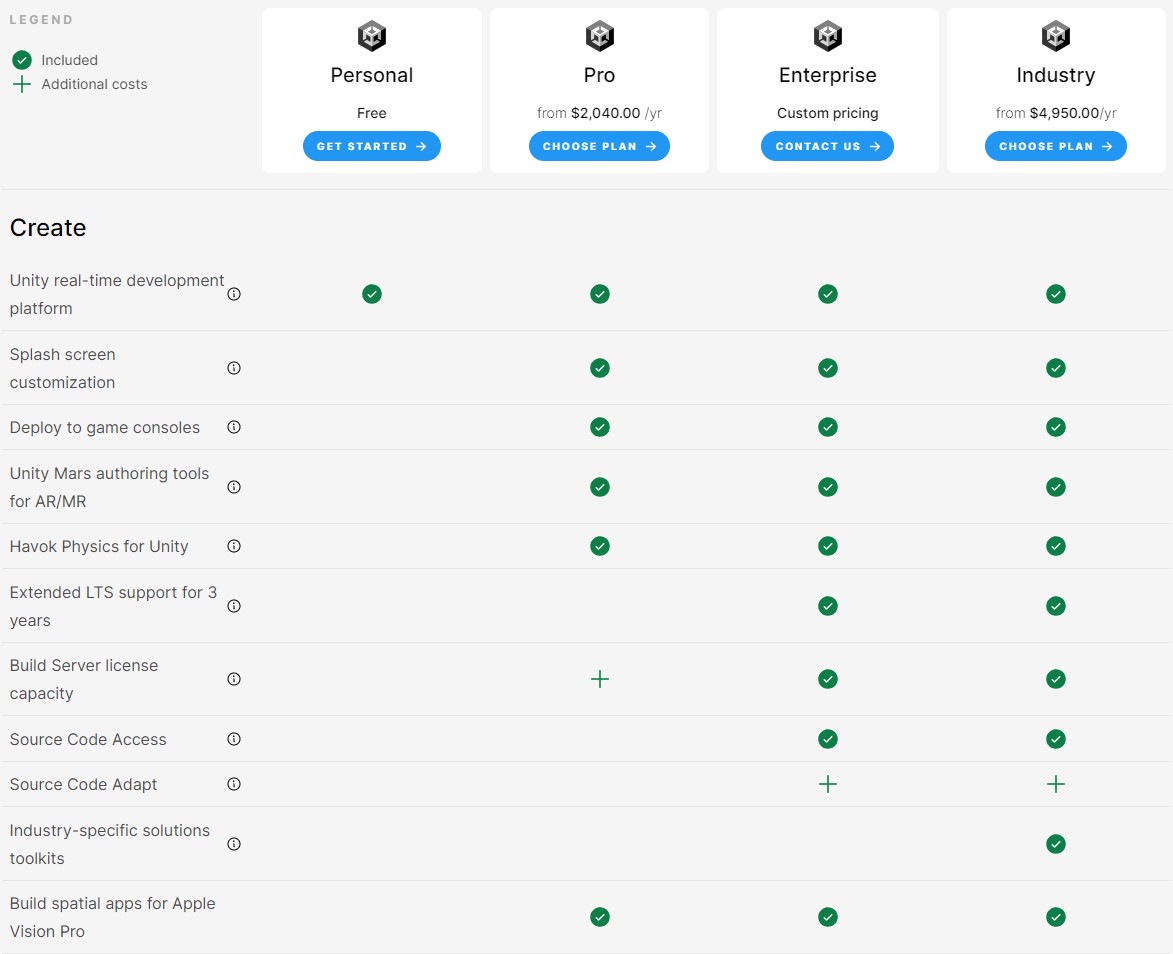Click Industry checkmark for Unity Mars authoring tools
The height and width of the screenshot is (954, 1173).
pos(1056,487)
